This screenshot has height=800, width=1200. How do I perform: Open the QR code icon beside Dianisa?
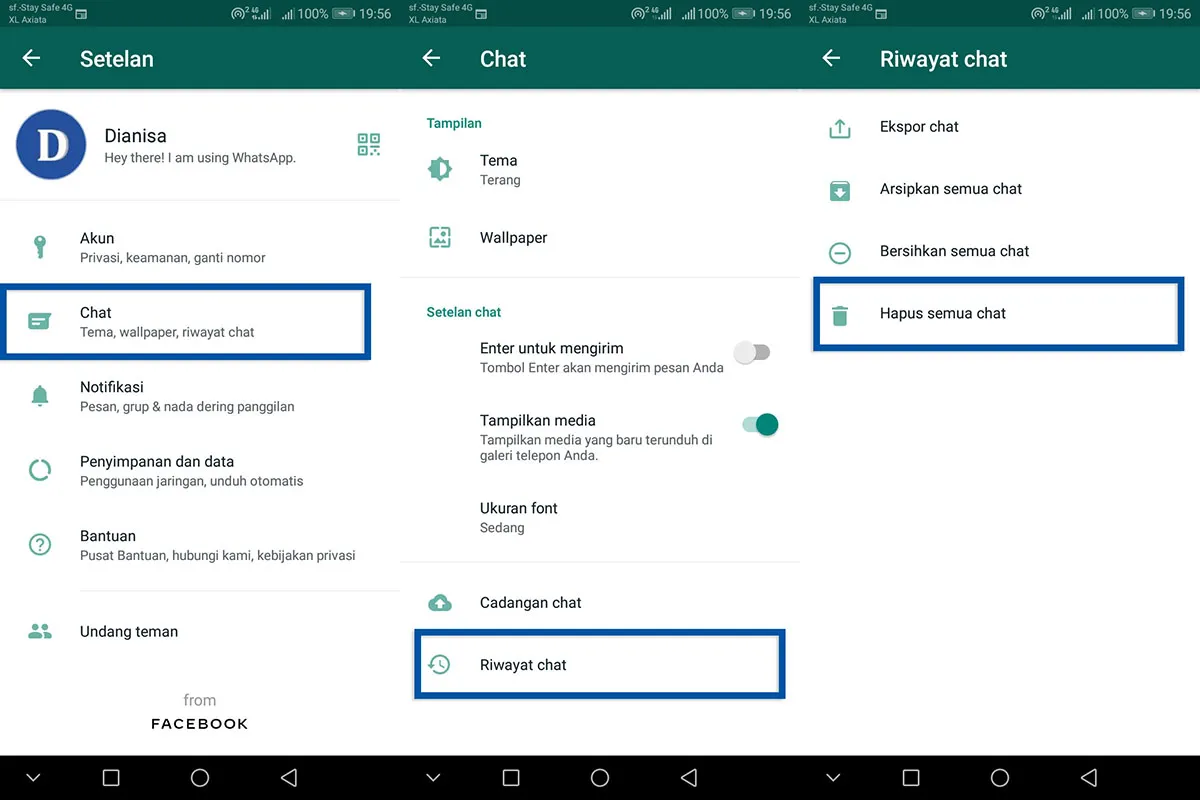click(x=368, y=144)
